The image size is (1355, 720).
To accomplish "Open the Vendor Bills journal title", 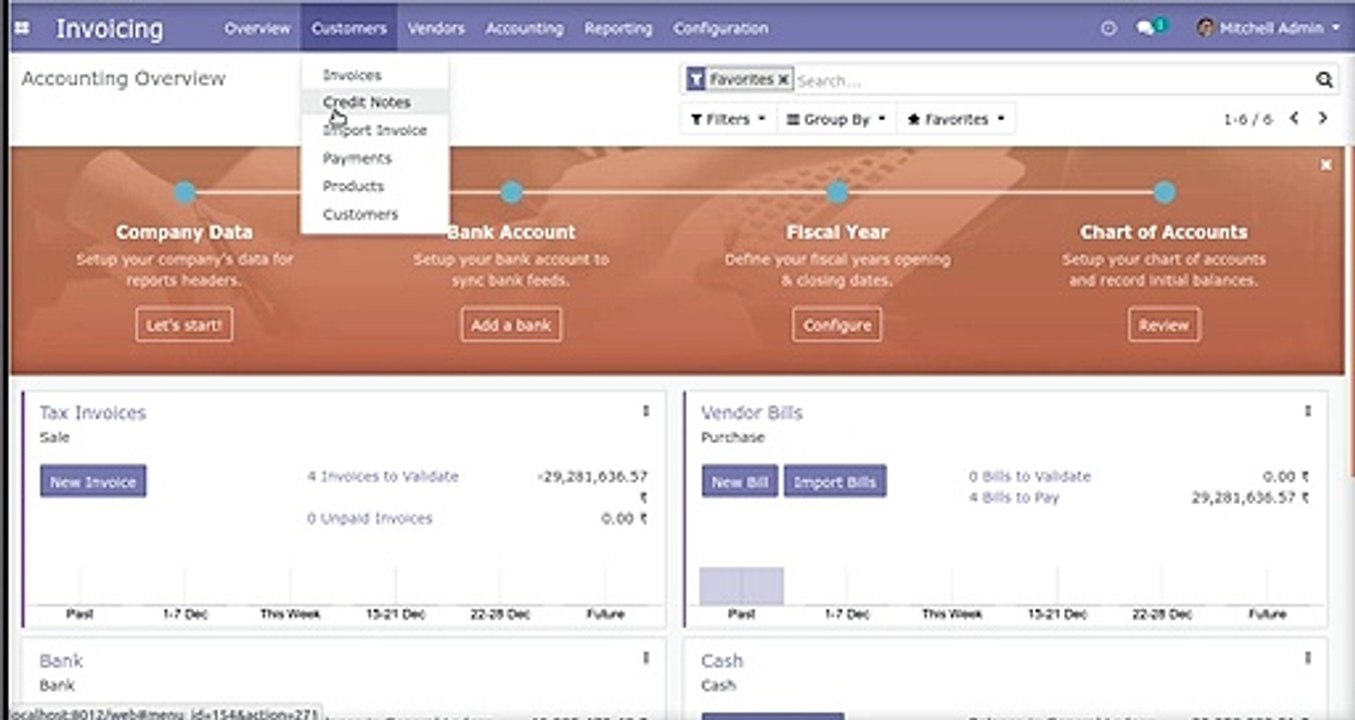I will (x=752, y=412).
